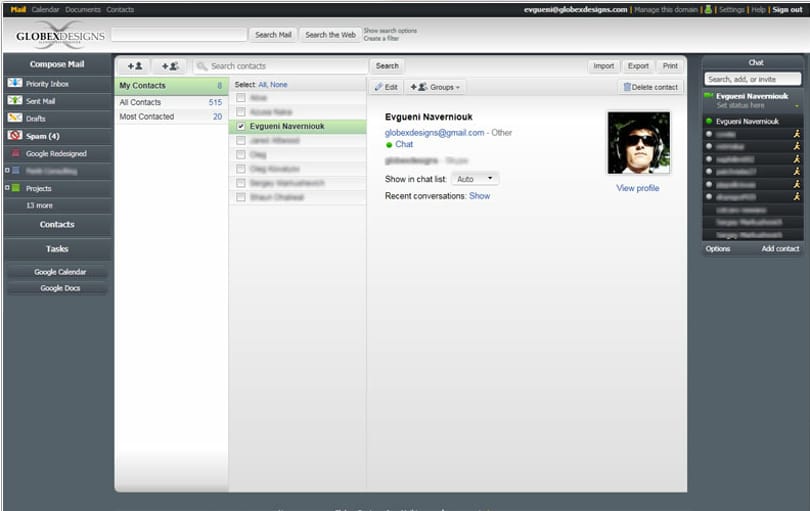Click the Print button
The height and width of the screenshot is (511, 810).
[670, 66]
